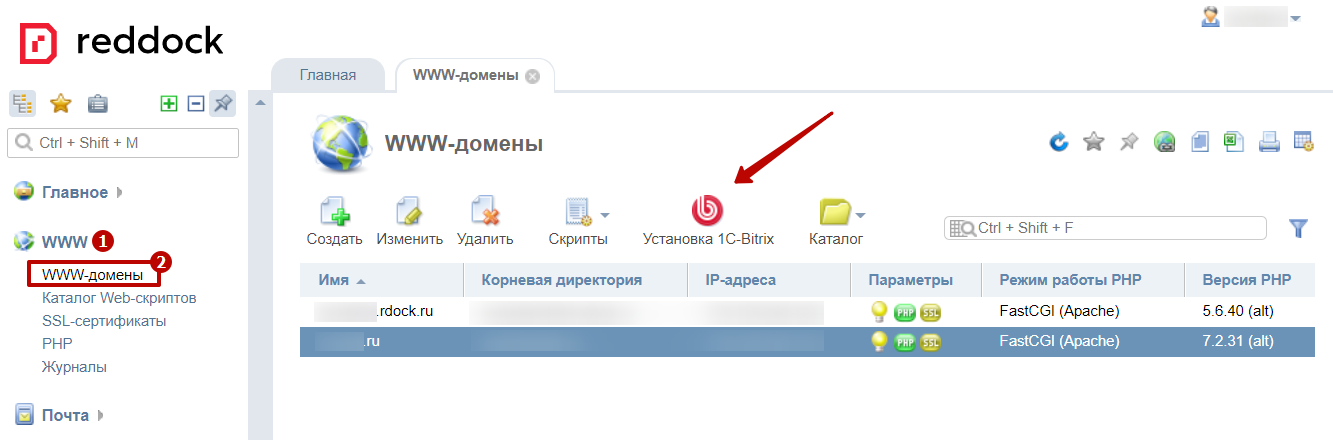Click the Удалить (delete) toolbar icon

[x=485, y=212]
